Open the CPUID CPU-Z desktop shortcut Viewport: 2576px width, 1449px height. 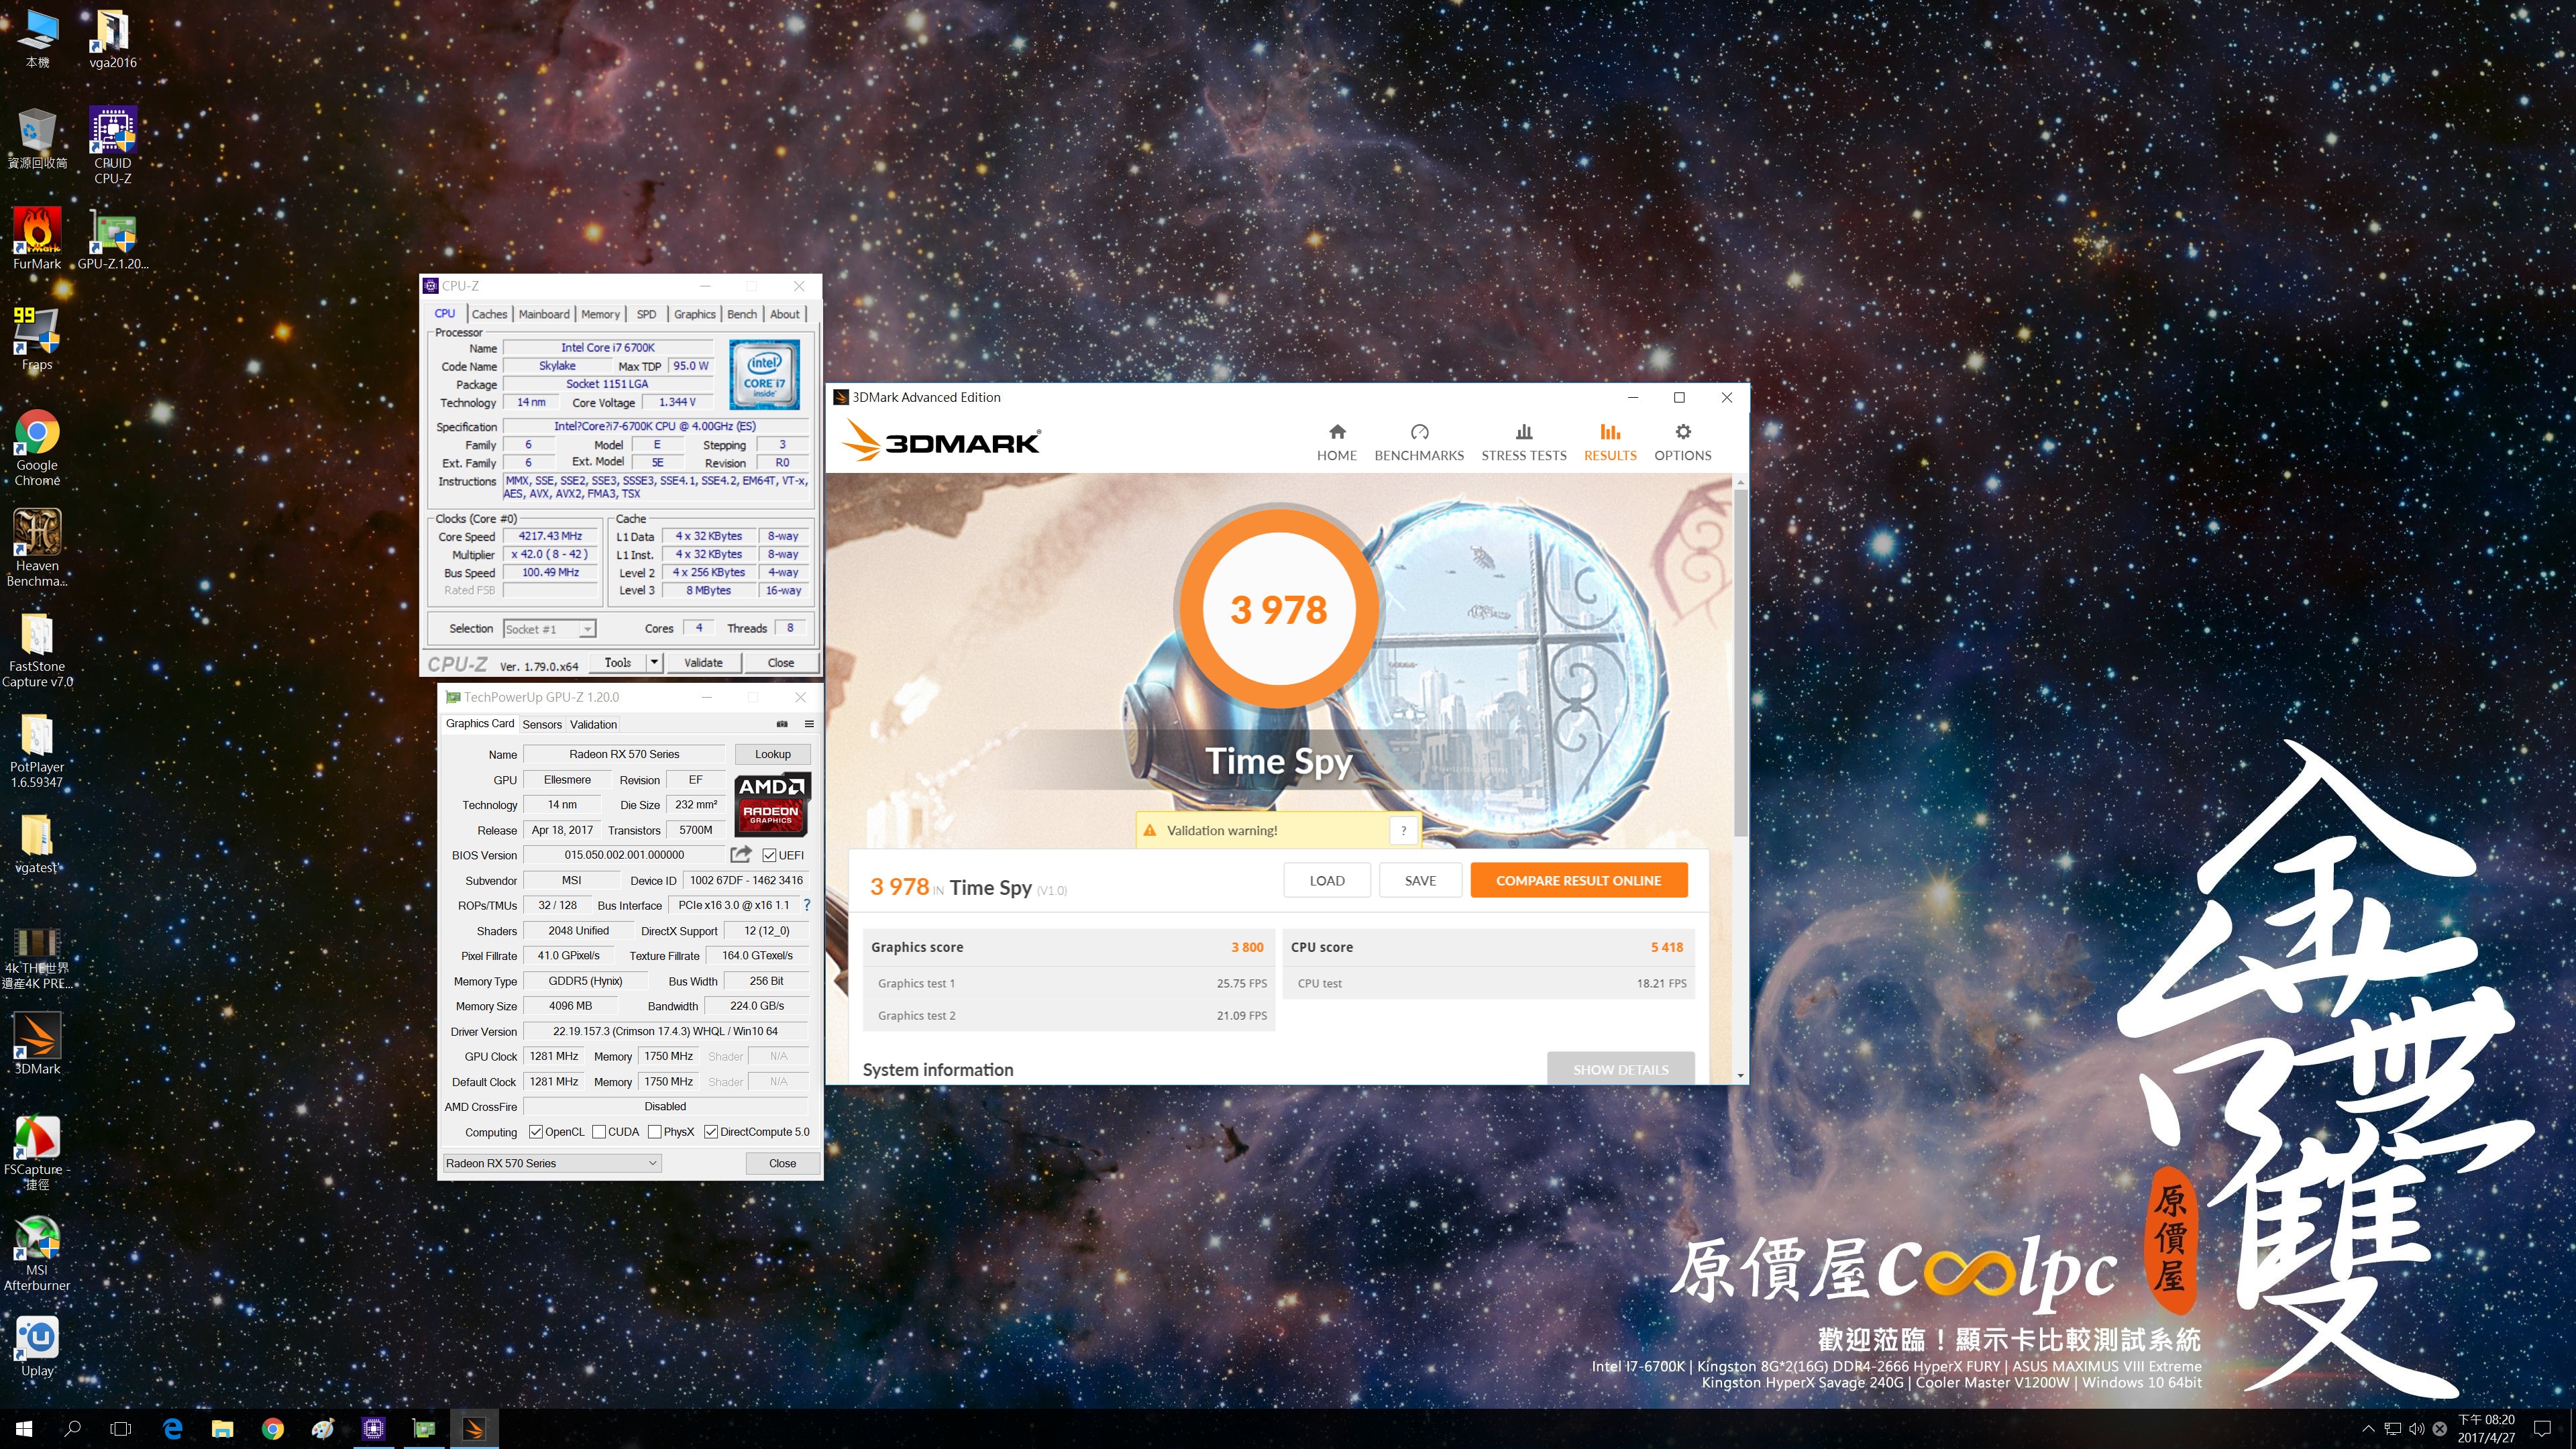pos(112,146)
